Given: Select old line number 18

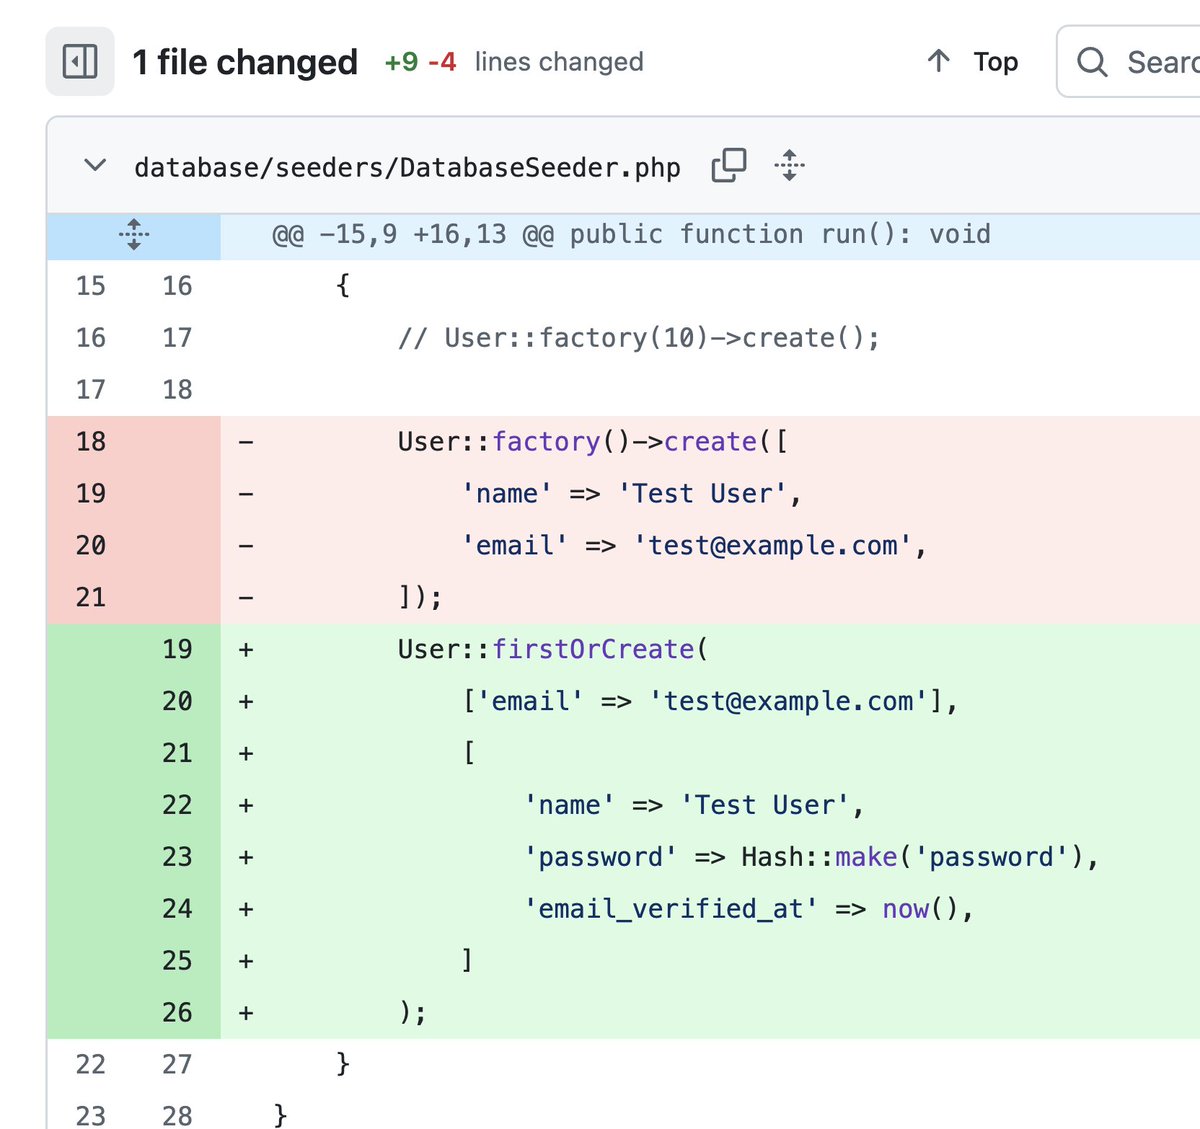Looking at the screenshot, I should [90, 441].
